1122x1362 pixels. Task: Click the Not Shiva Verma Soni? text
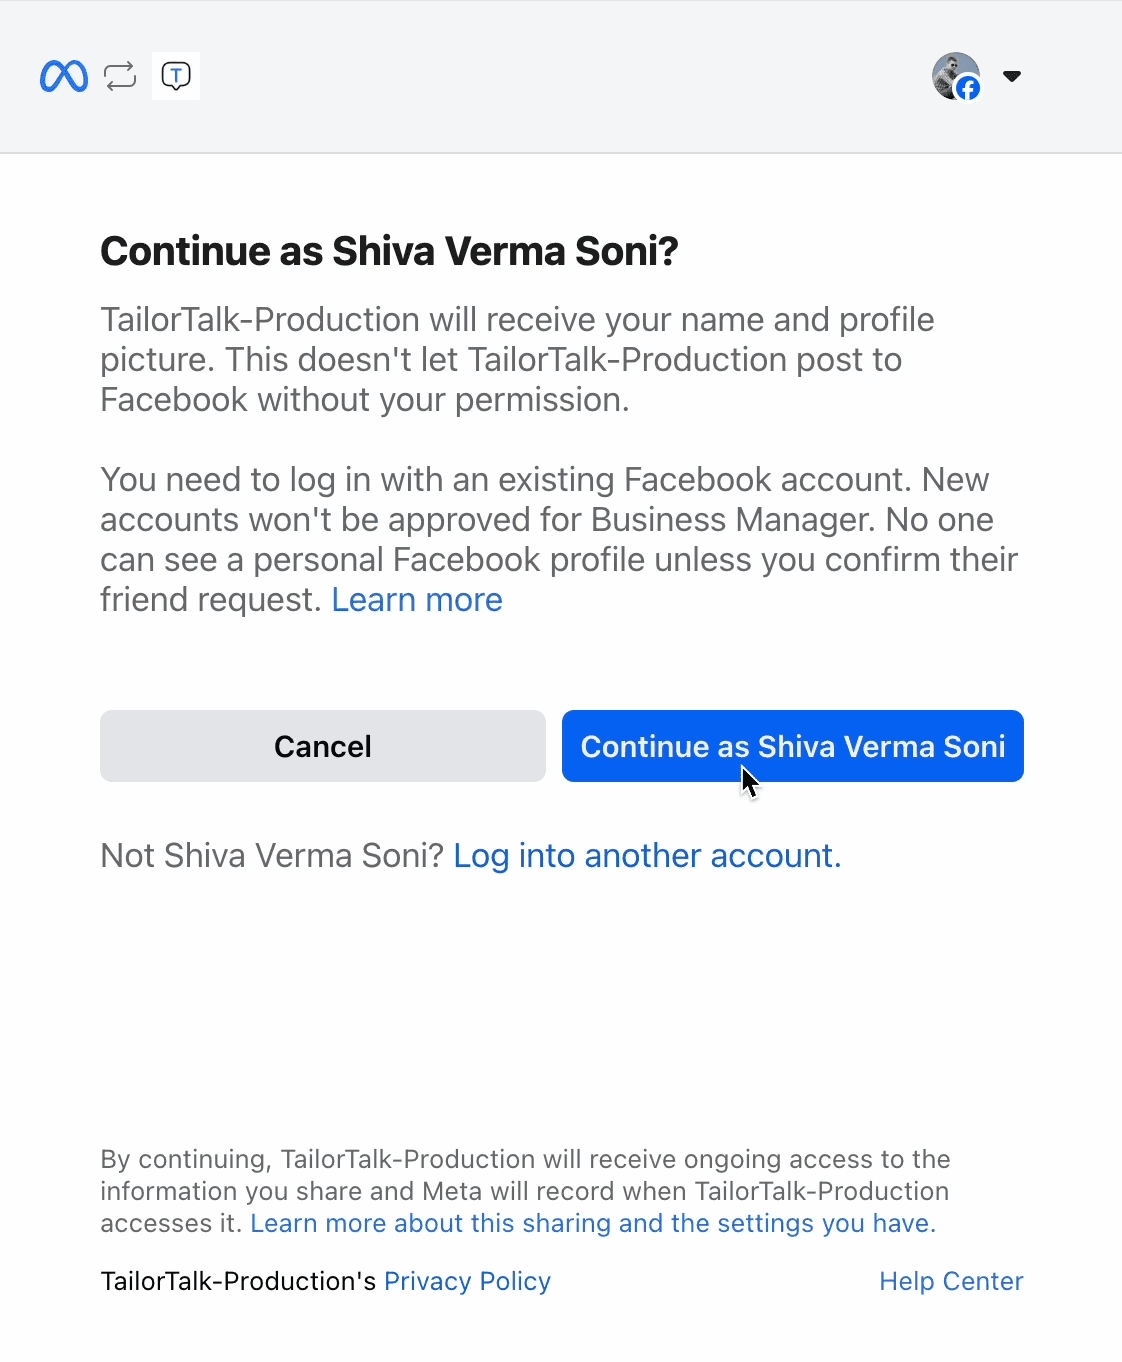272,856
